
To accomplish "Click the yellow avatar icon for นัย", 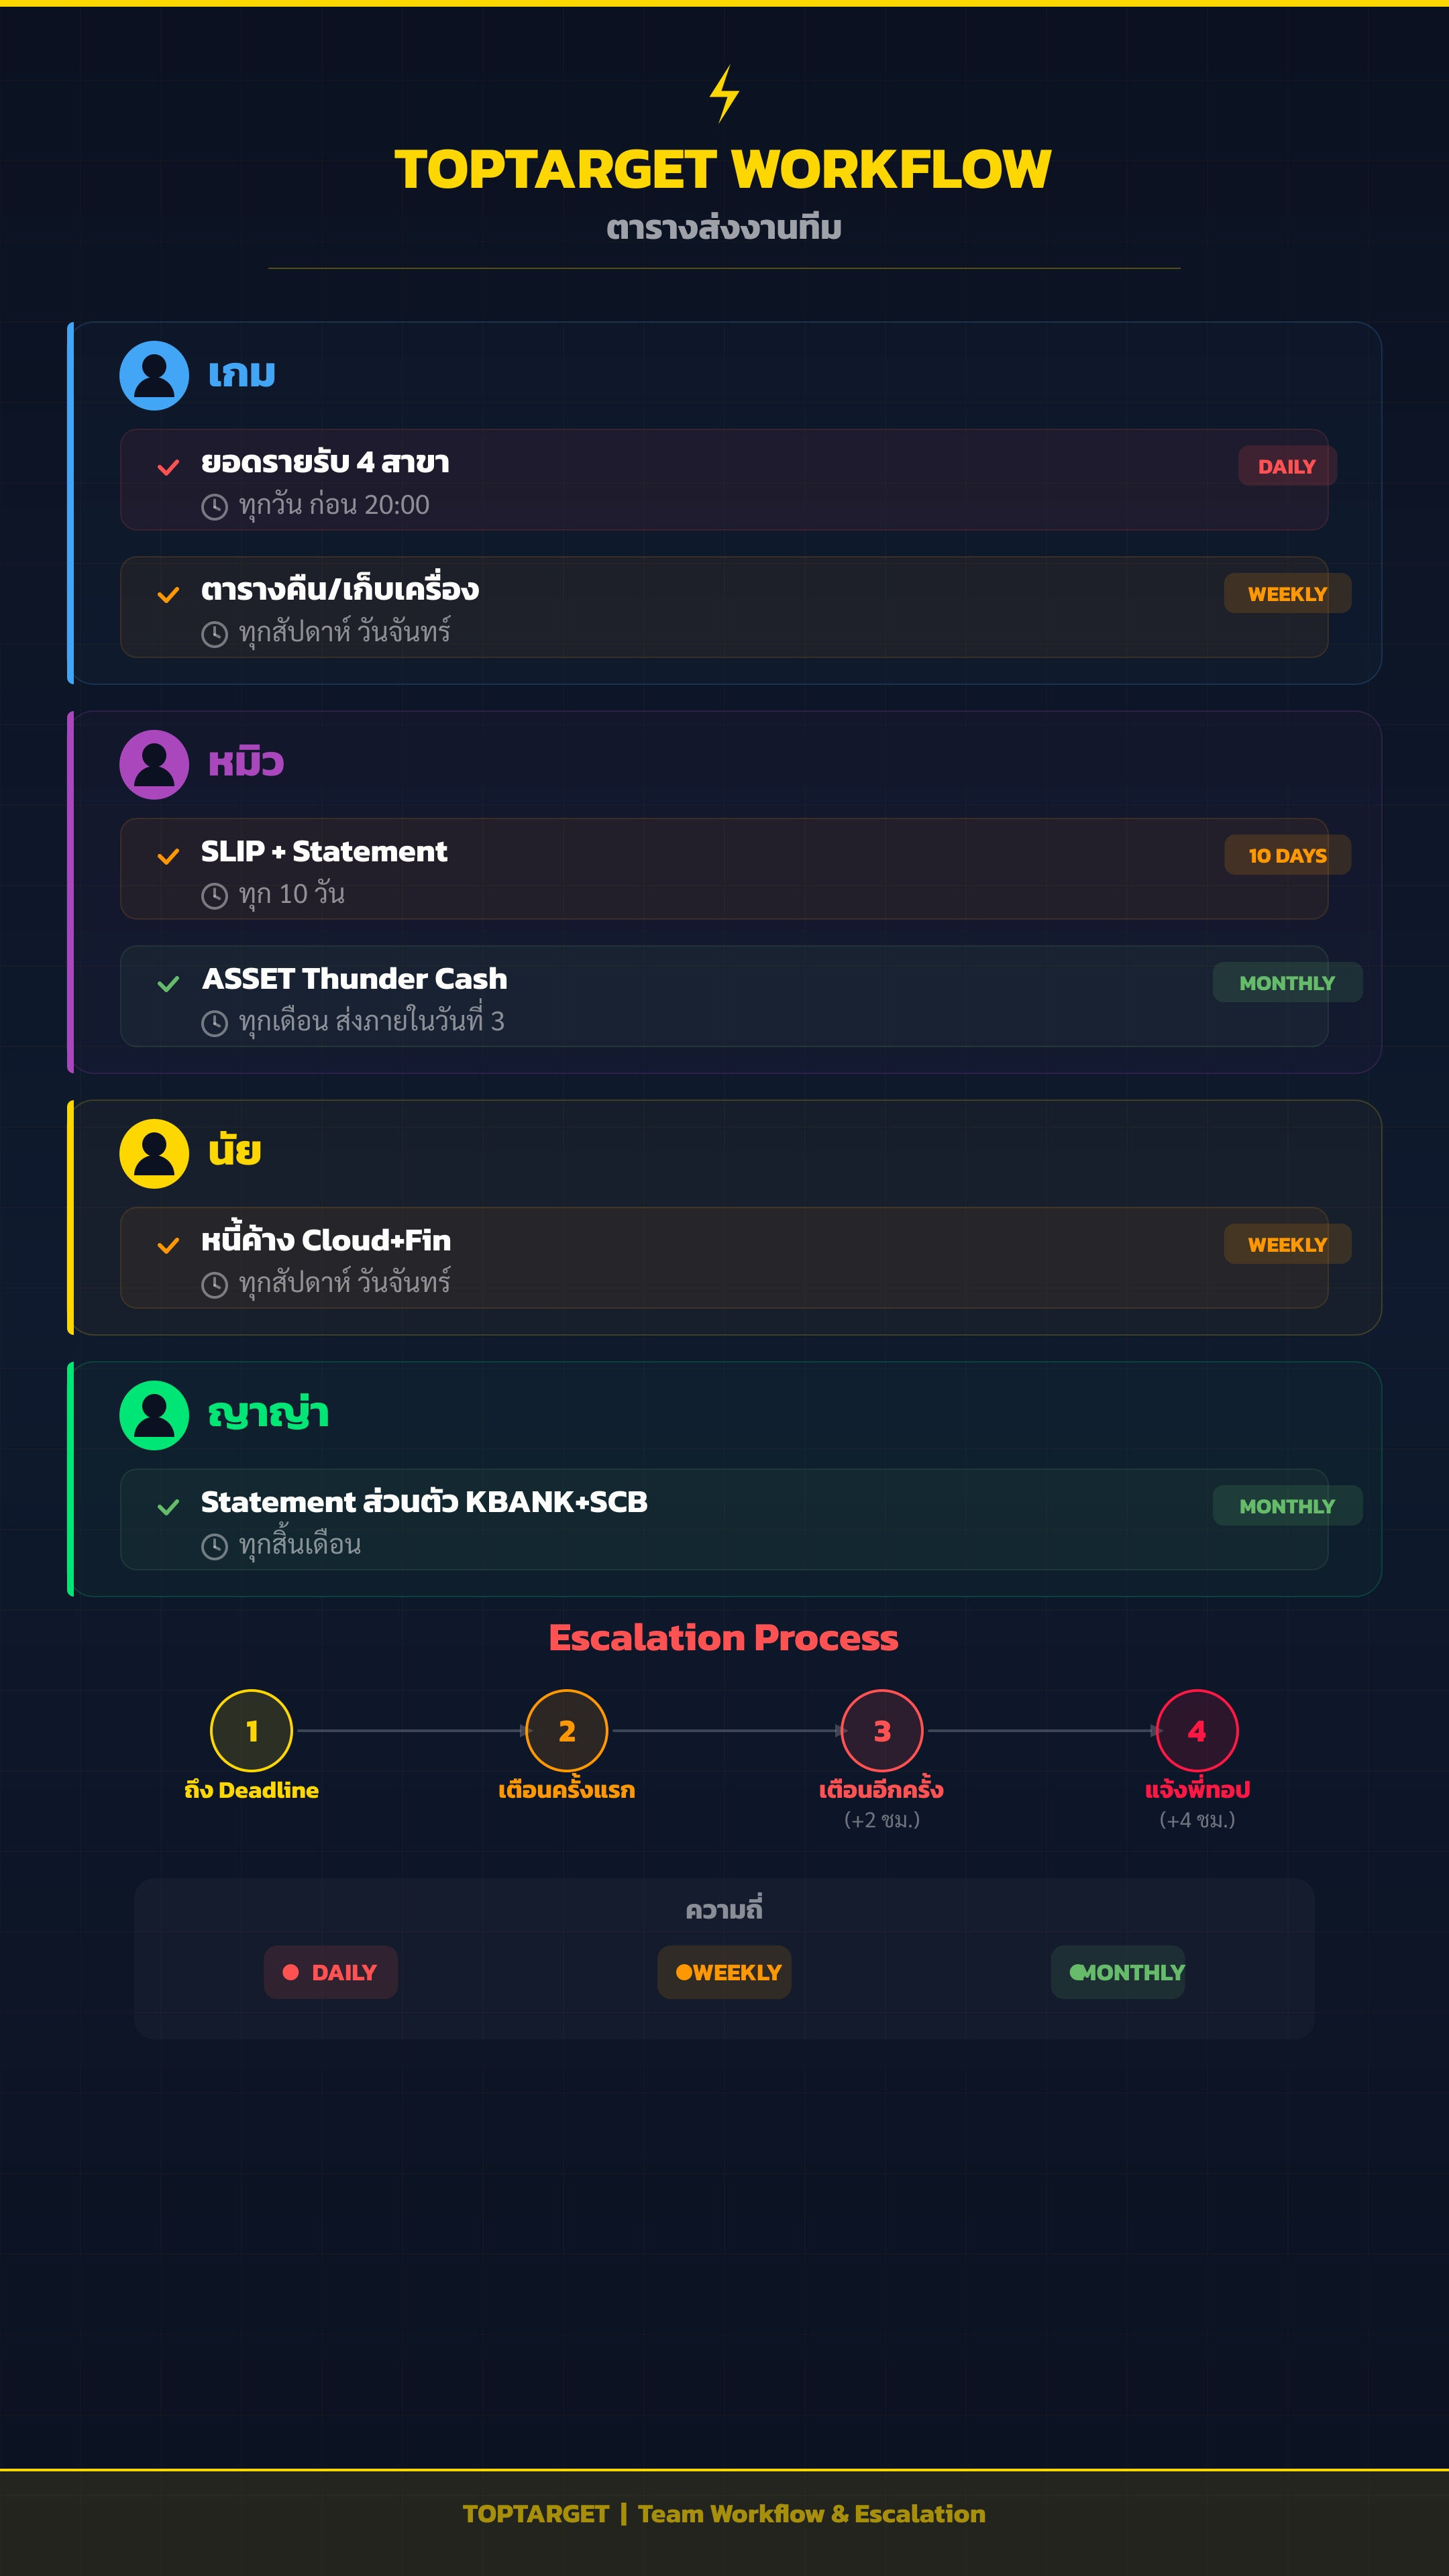I will coord(154,1153).
